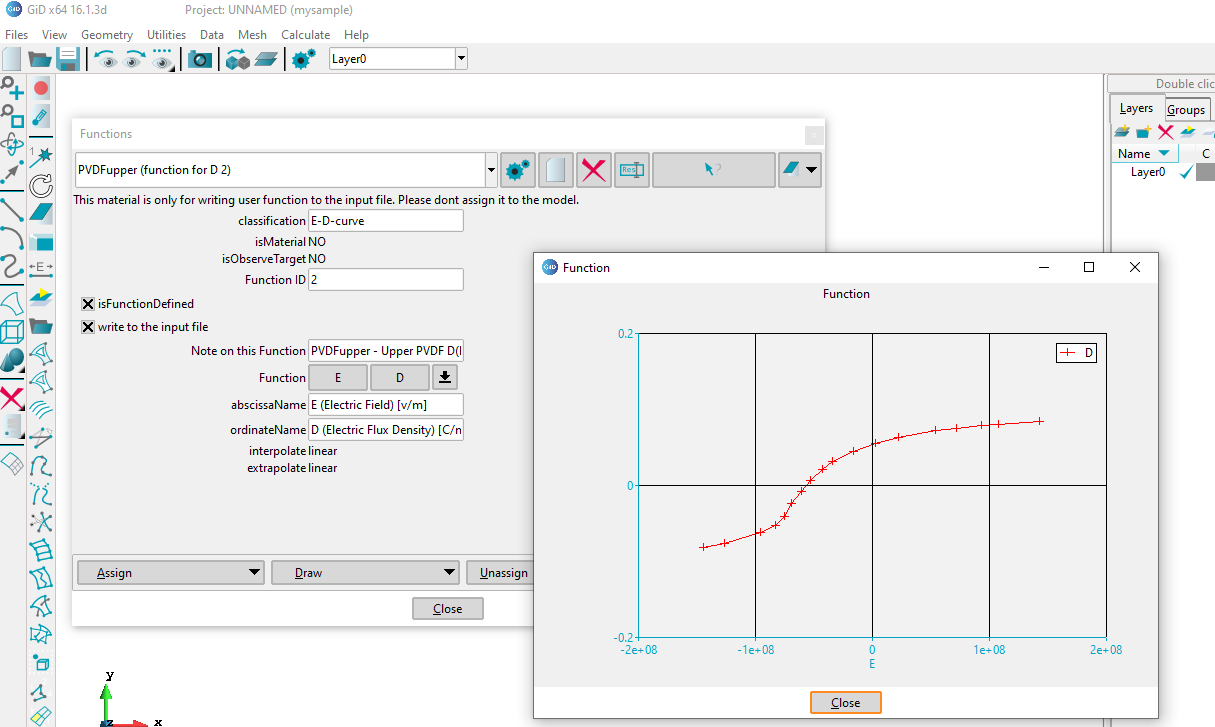Switch to the Groups tab
The image size is (1215, 727).
(x=1186, y=109)
